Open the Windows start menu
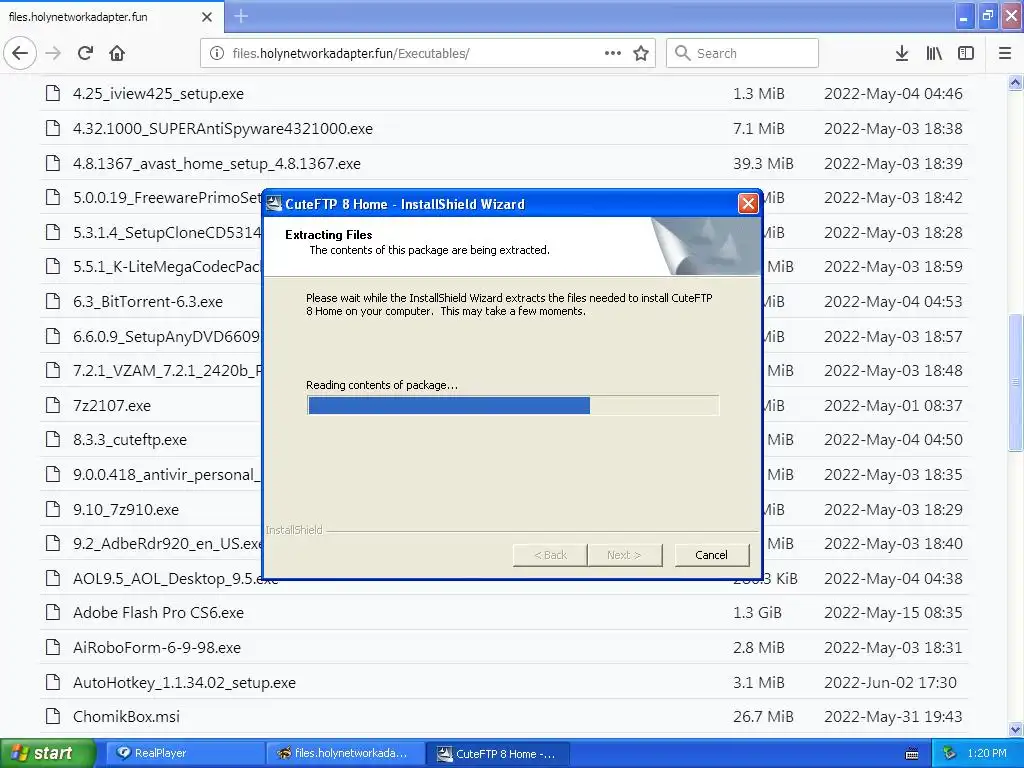Image resolution: width=1024 pixels, height=768 pixels. coord(47,754)
